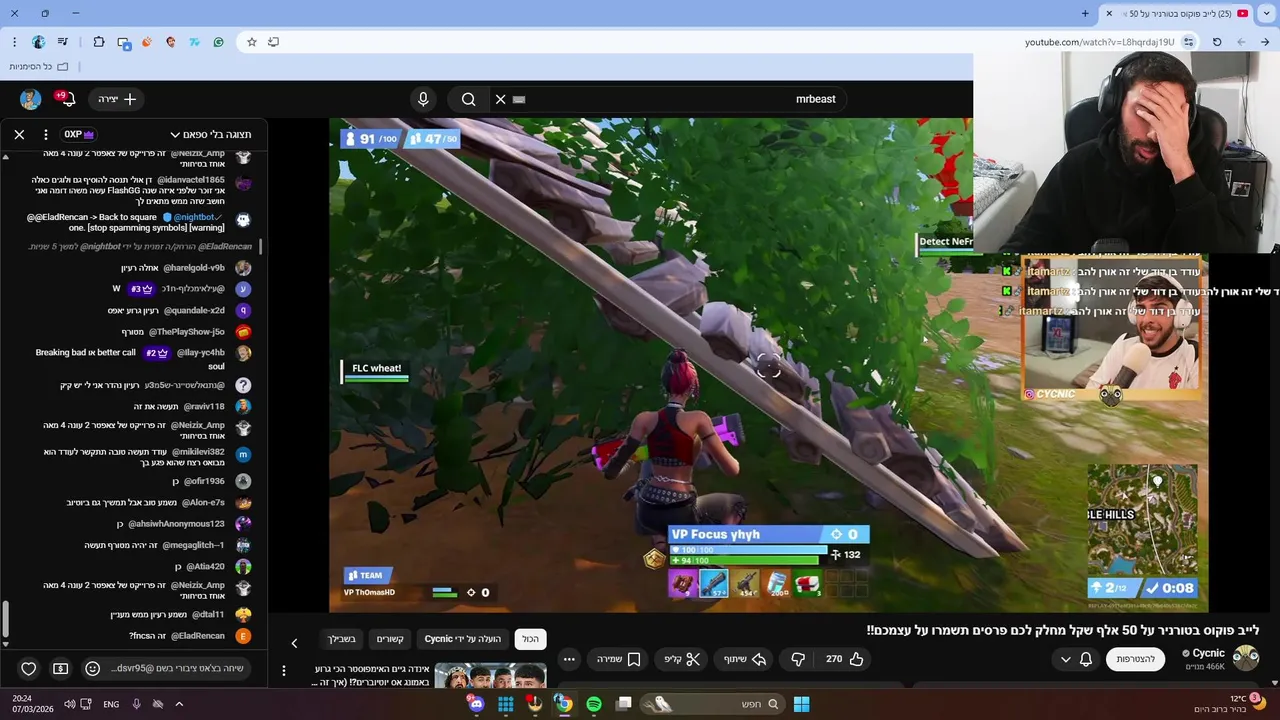Switch ENG input language

(x=111, y=704)
